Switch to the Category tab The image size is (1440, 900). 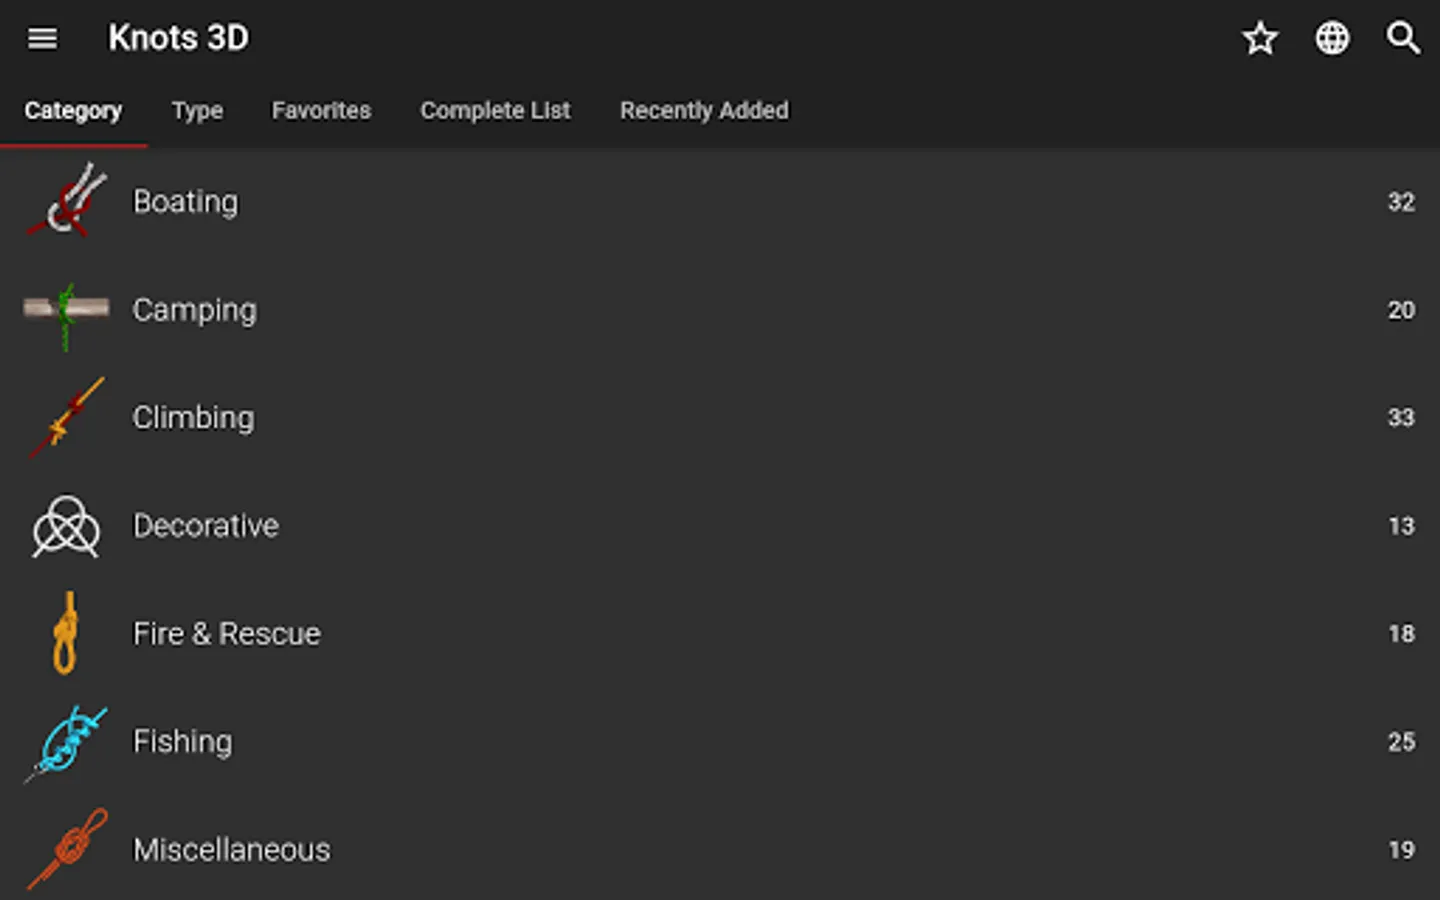point(73,110)
